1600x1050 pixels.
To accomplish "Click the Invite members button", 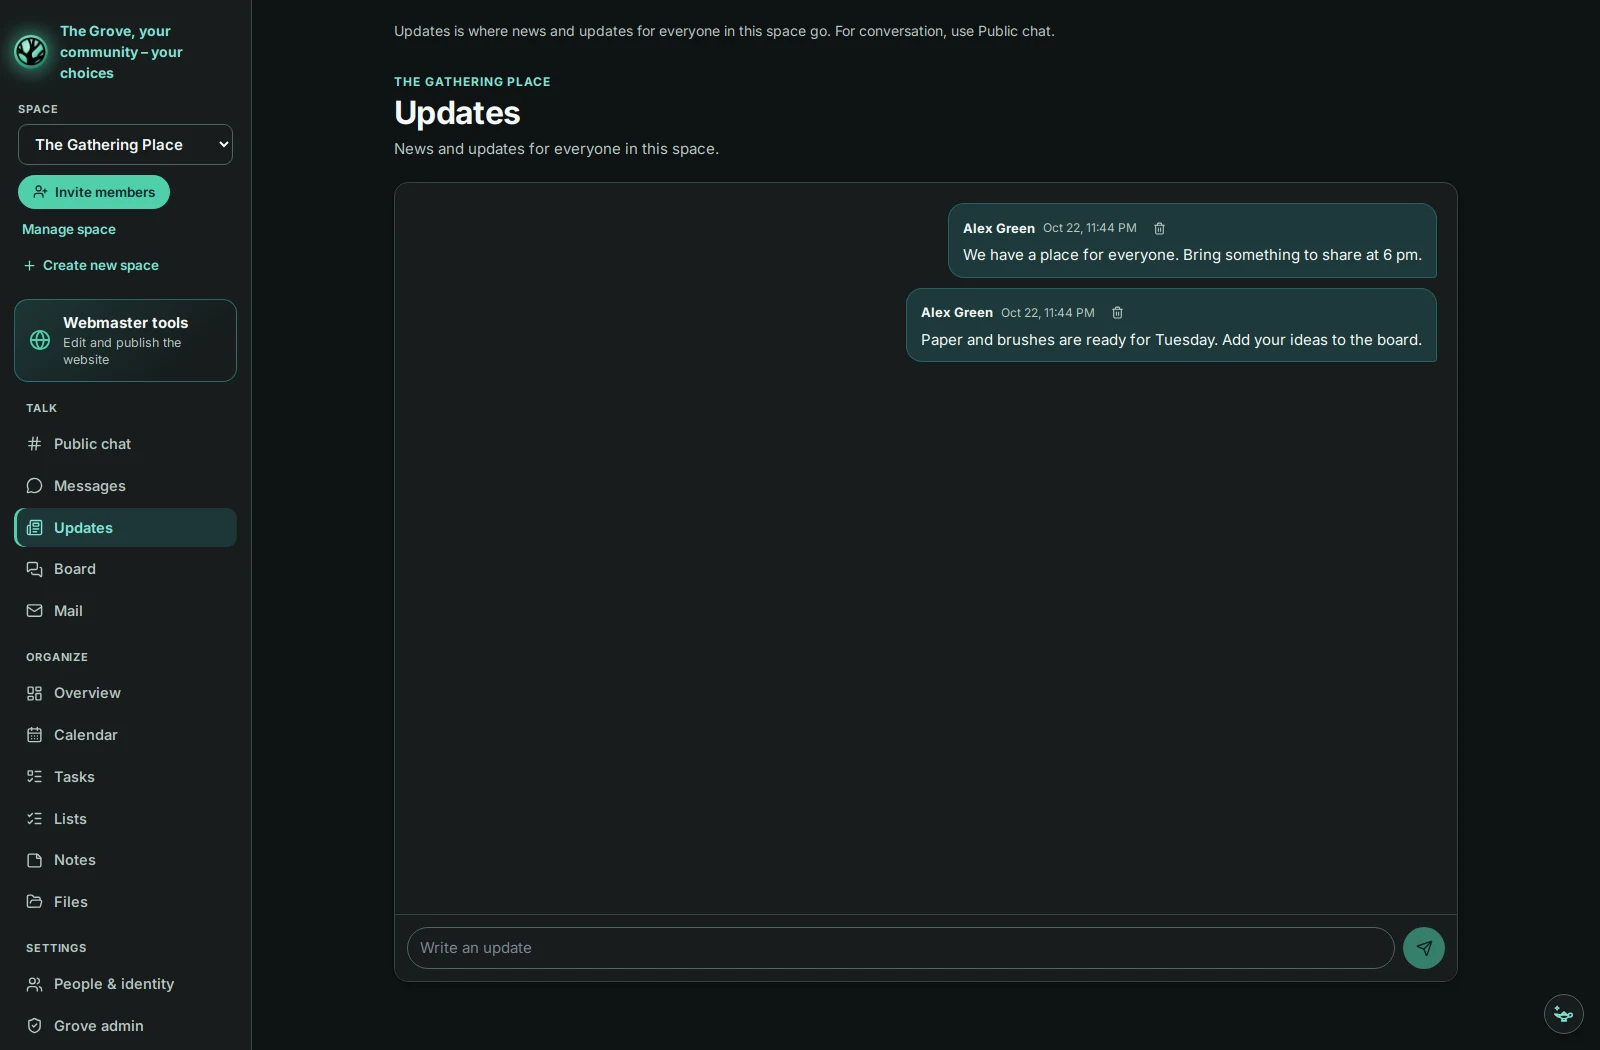I will (x=94, y=192).
